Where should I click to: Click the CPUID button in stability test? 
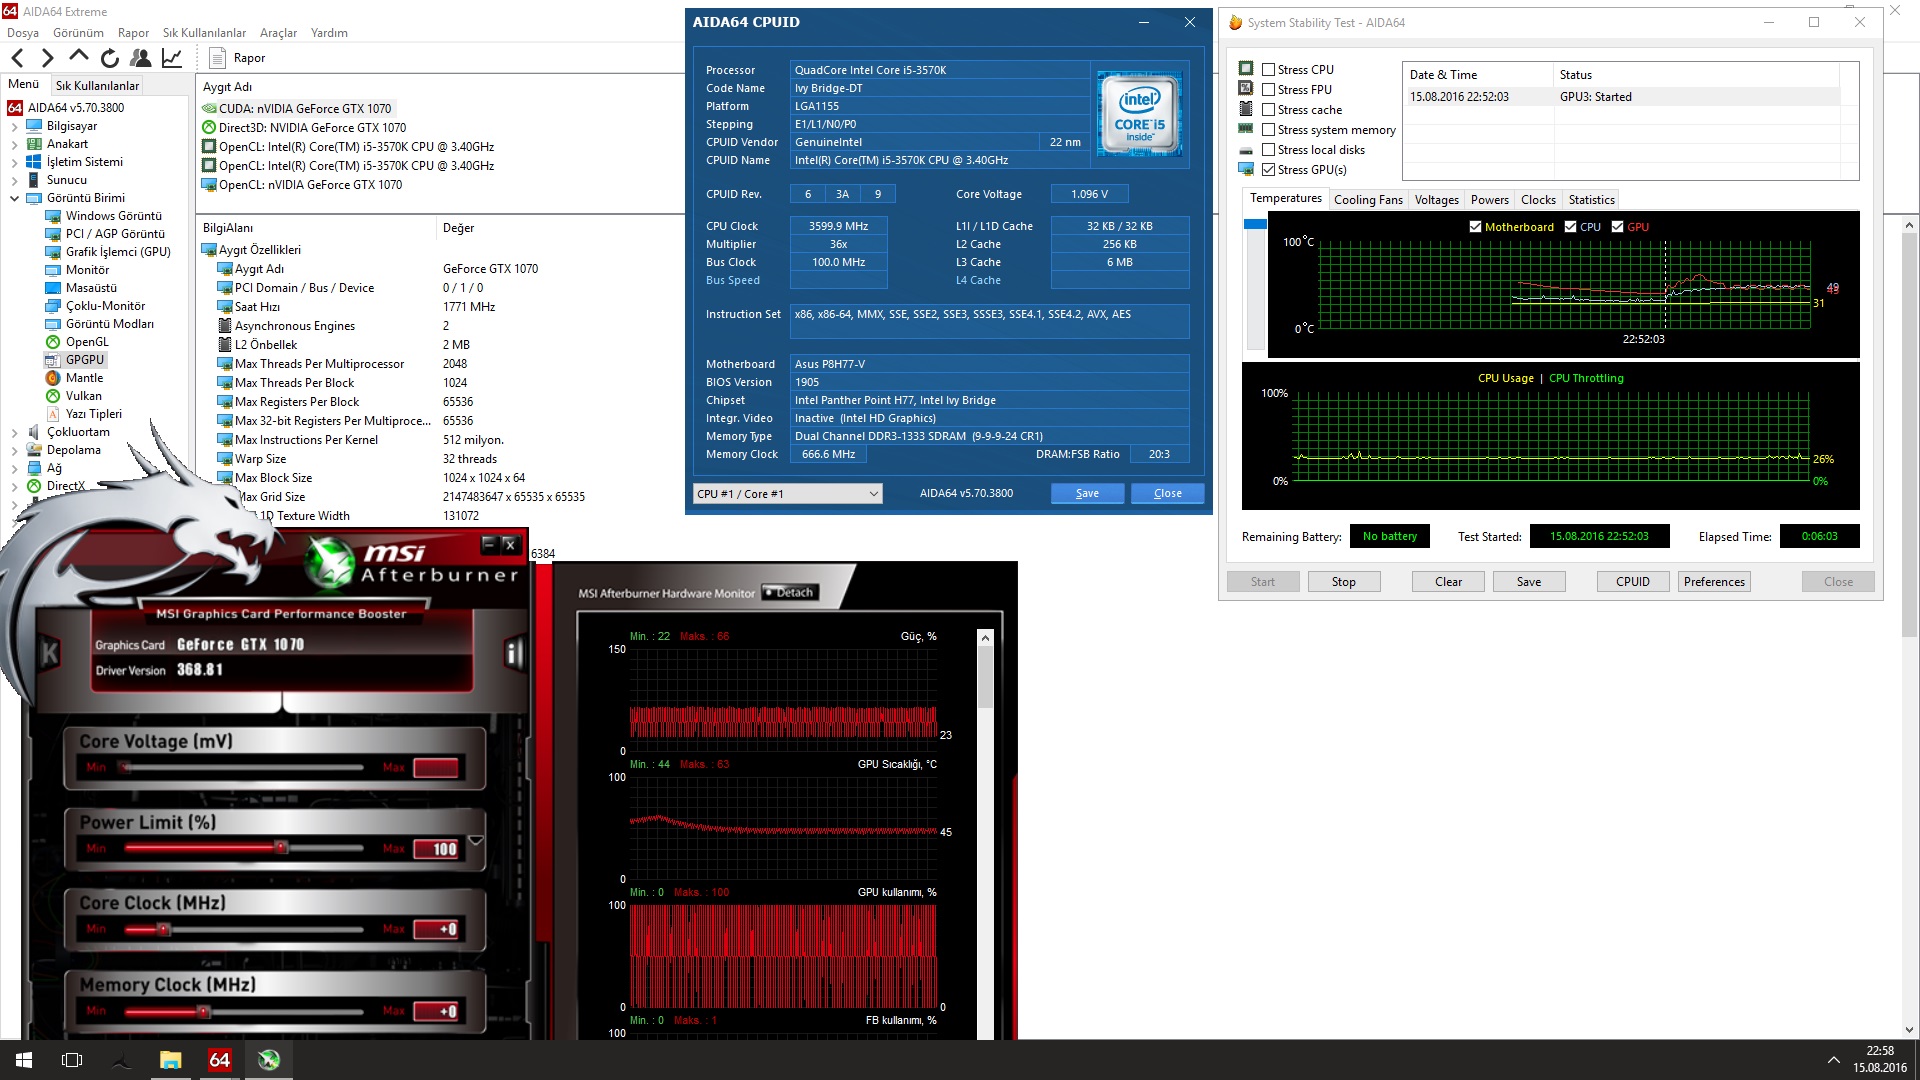pyautogui.click(x=1633, y=582)
